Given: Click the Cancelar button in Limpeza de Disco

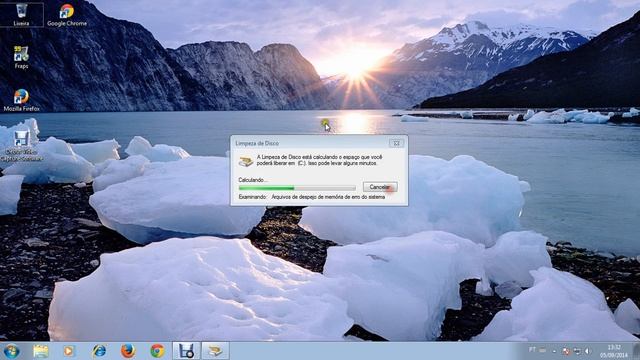Looking at the screenshot, I should 380,187.
